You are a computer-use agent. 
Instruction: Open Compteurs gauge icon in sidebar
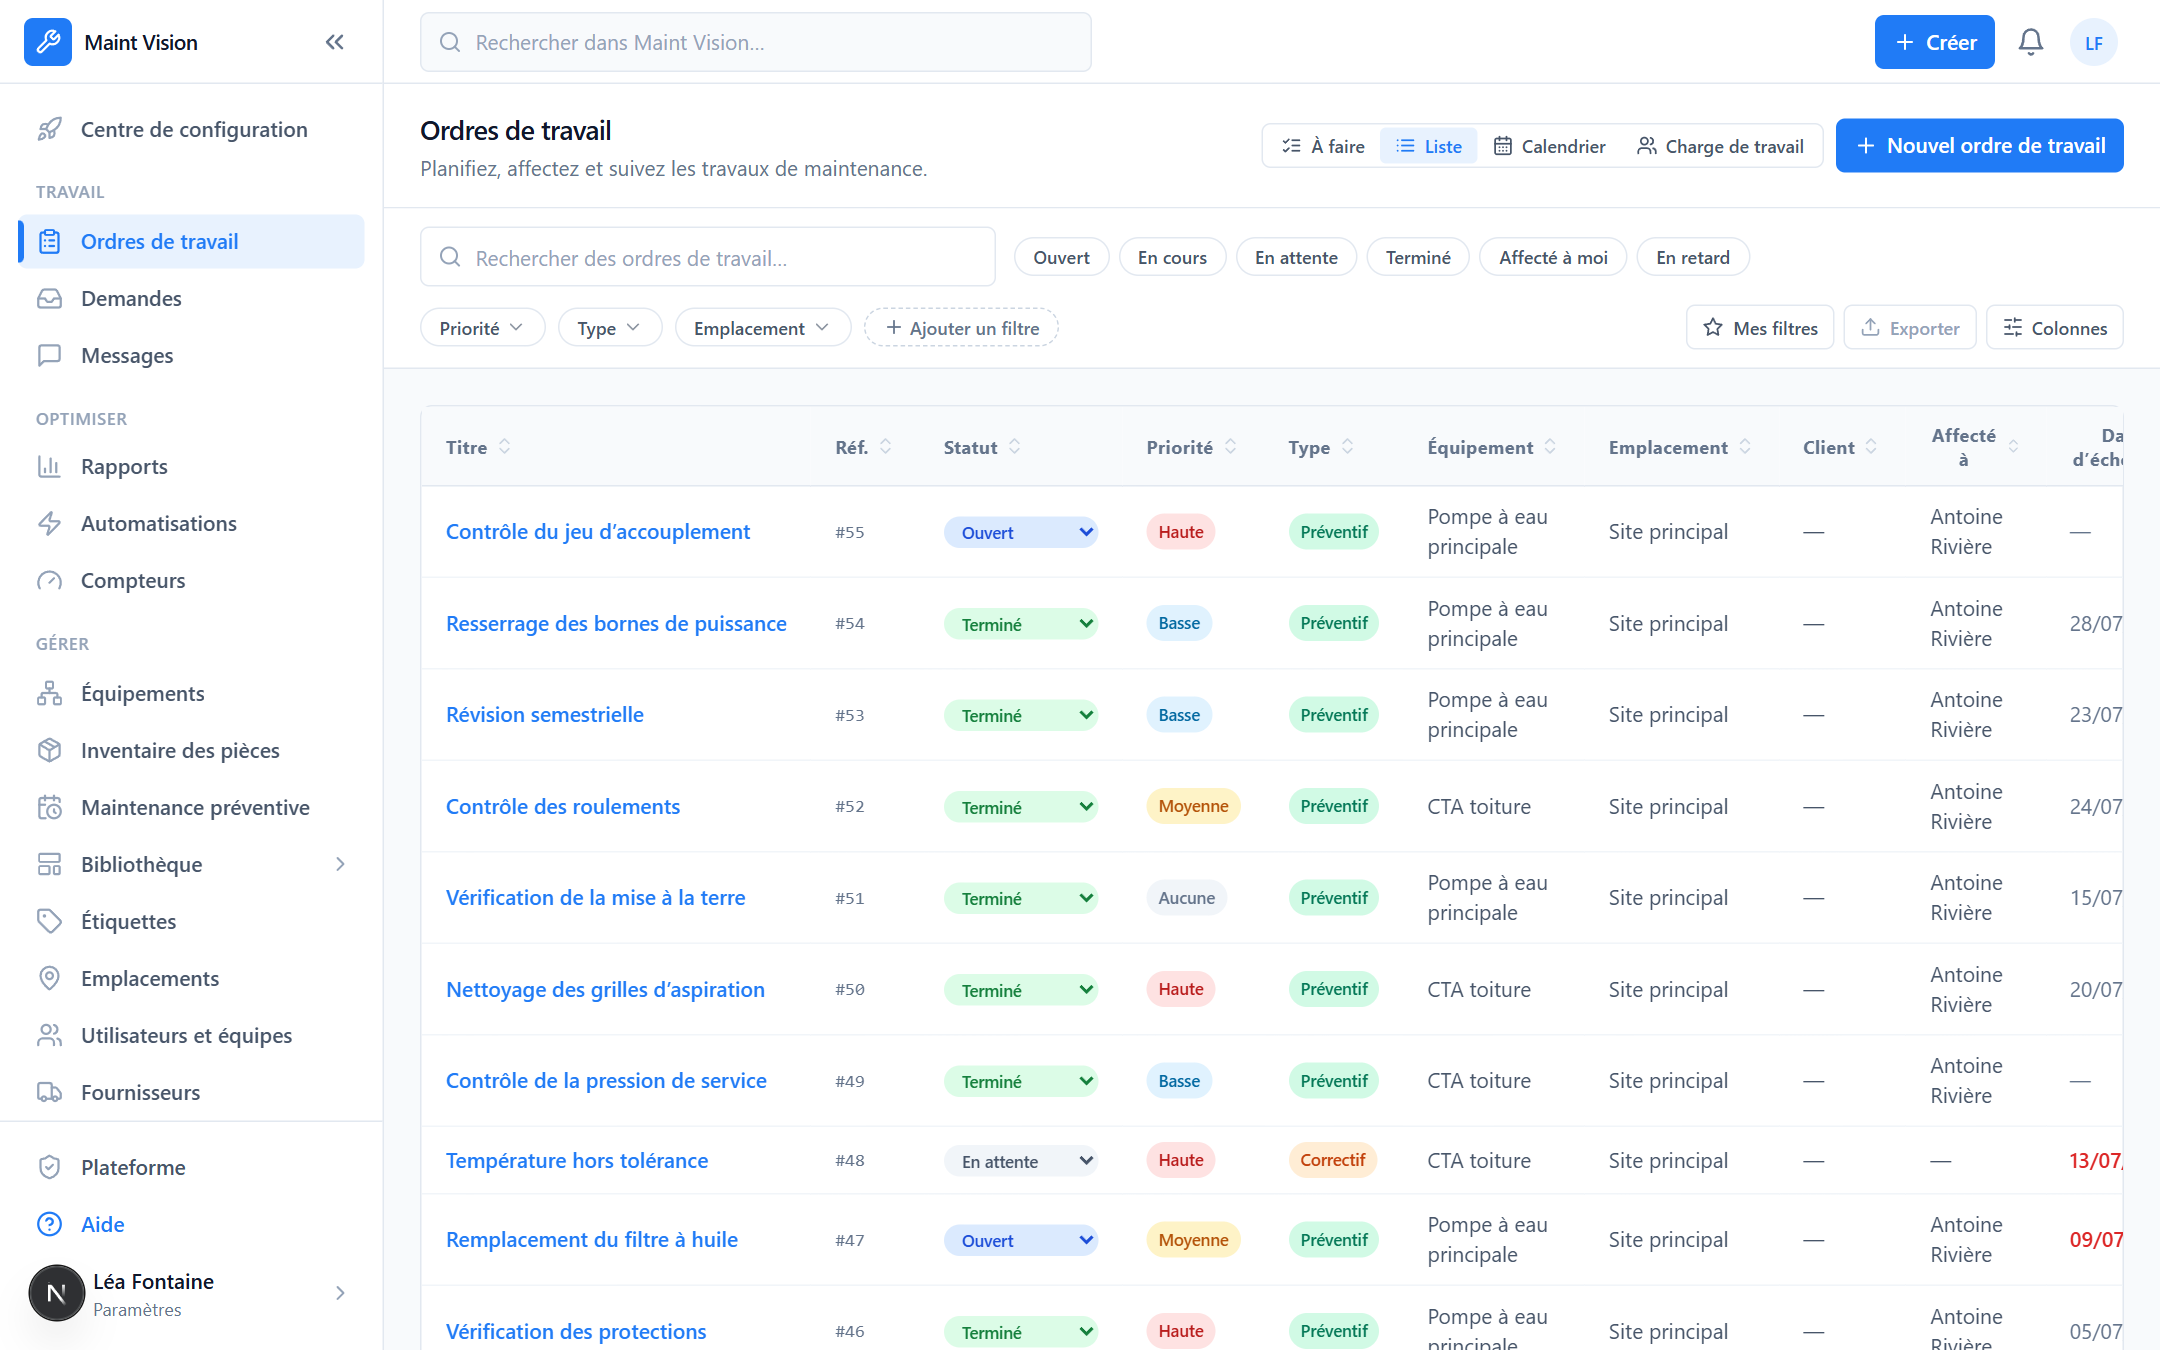[x=49, y=581]
